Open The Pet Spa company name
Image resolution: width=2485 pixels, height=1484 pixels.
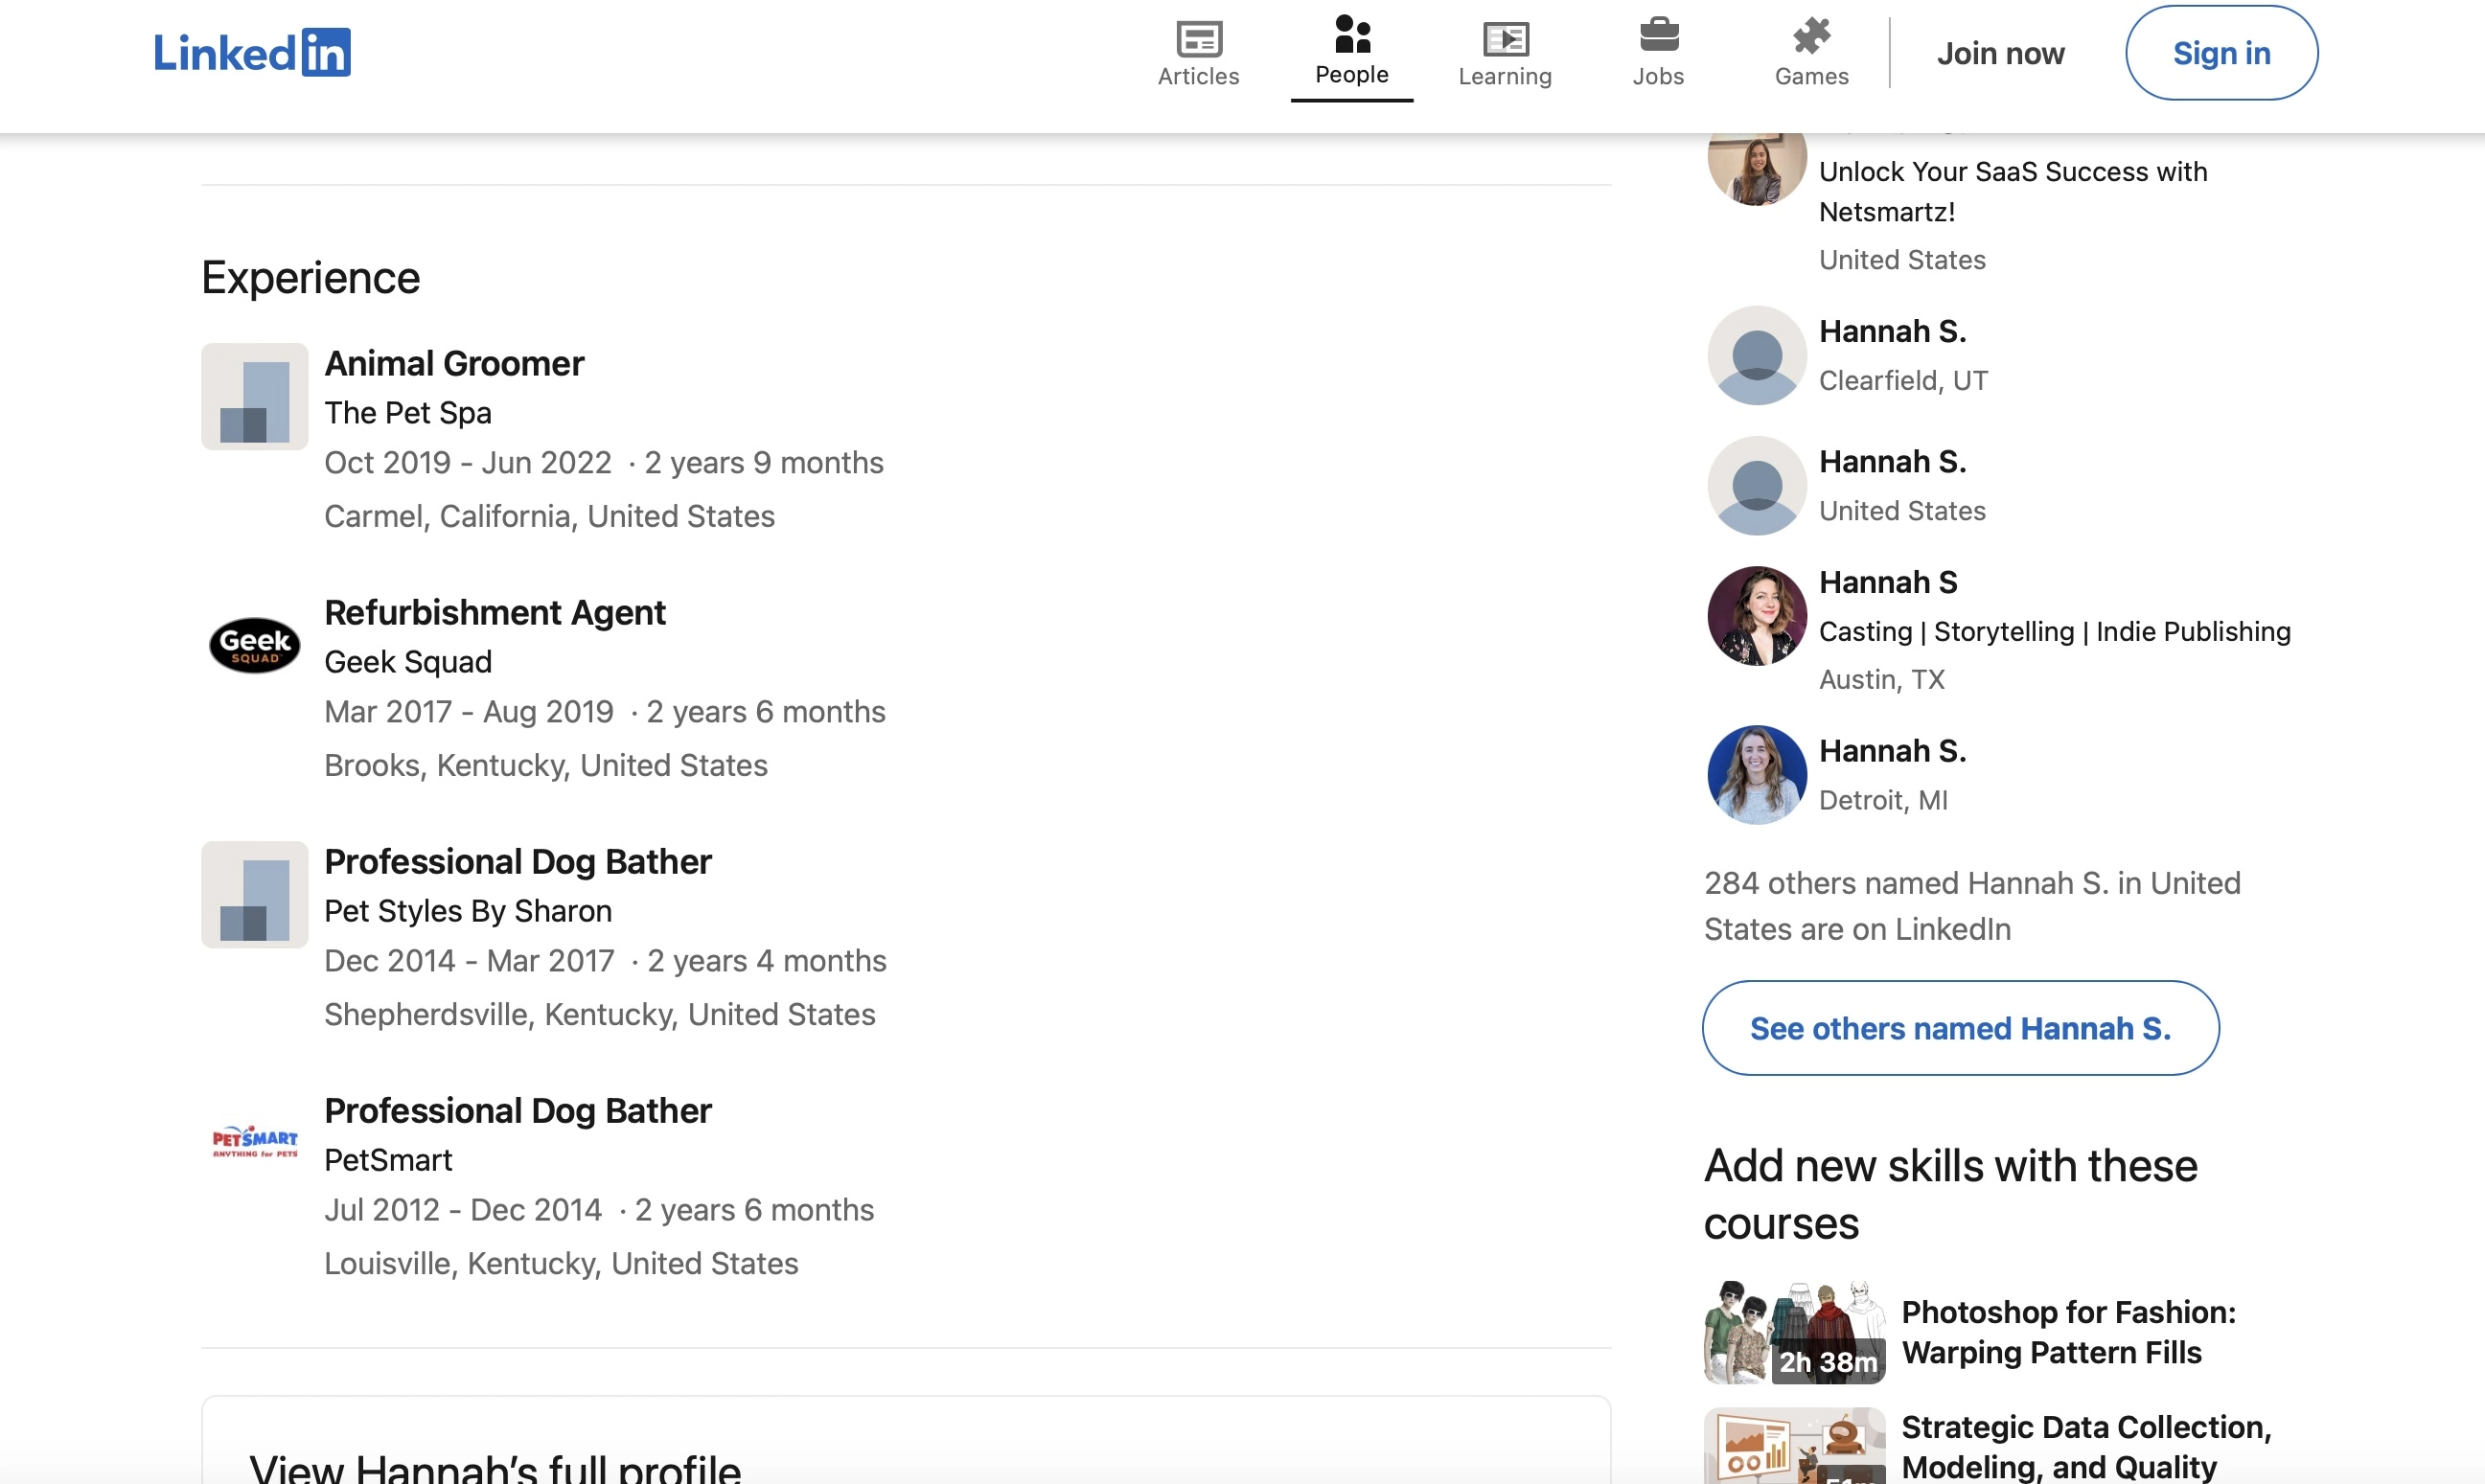(x=408, y=413)
